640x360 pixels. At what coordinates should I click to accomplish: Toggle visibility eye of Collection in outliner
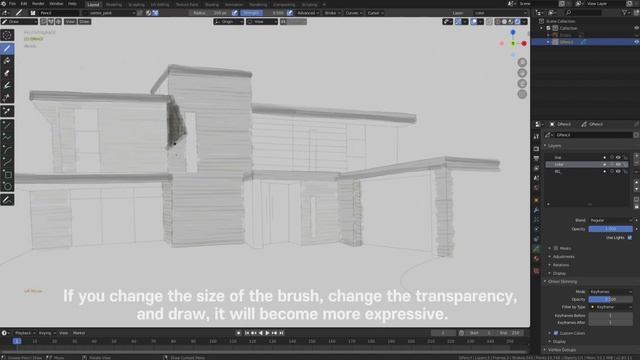point(636,28)
